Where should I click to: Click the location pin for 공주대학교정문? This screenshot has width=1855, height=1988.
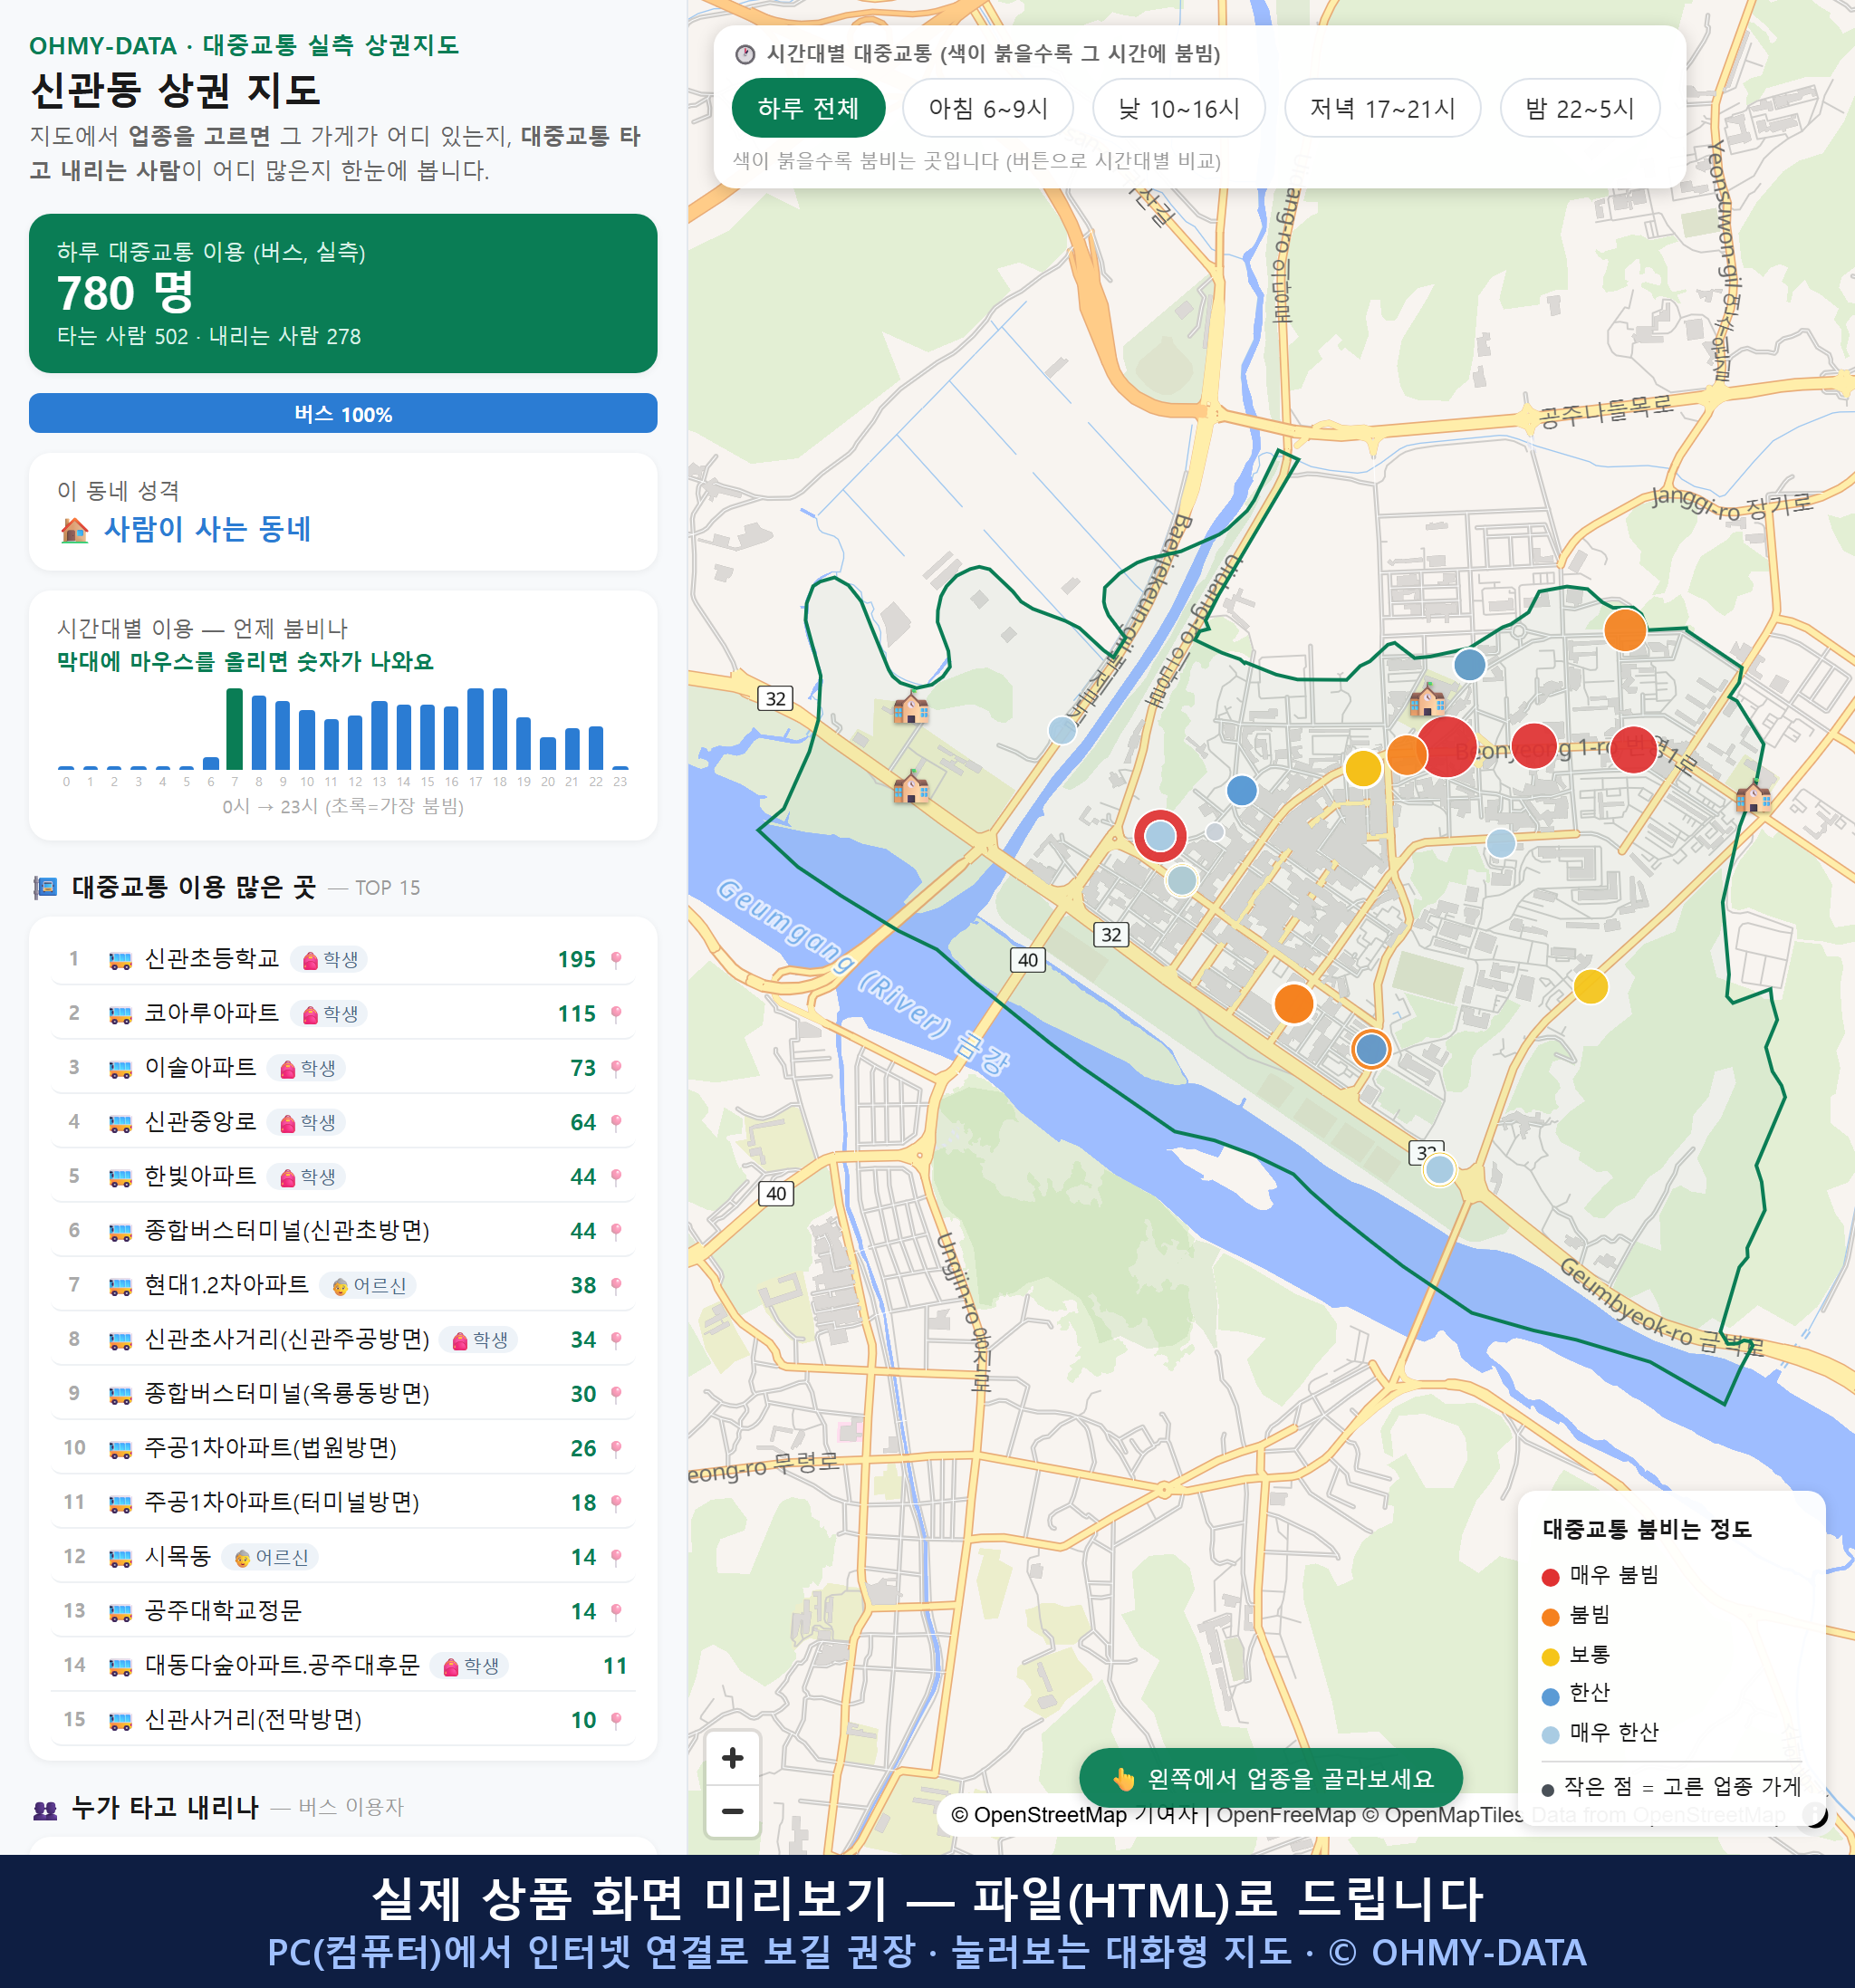(616, 1611)
